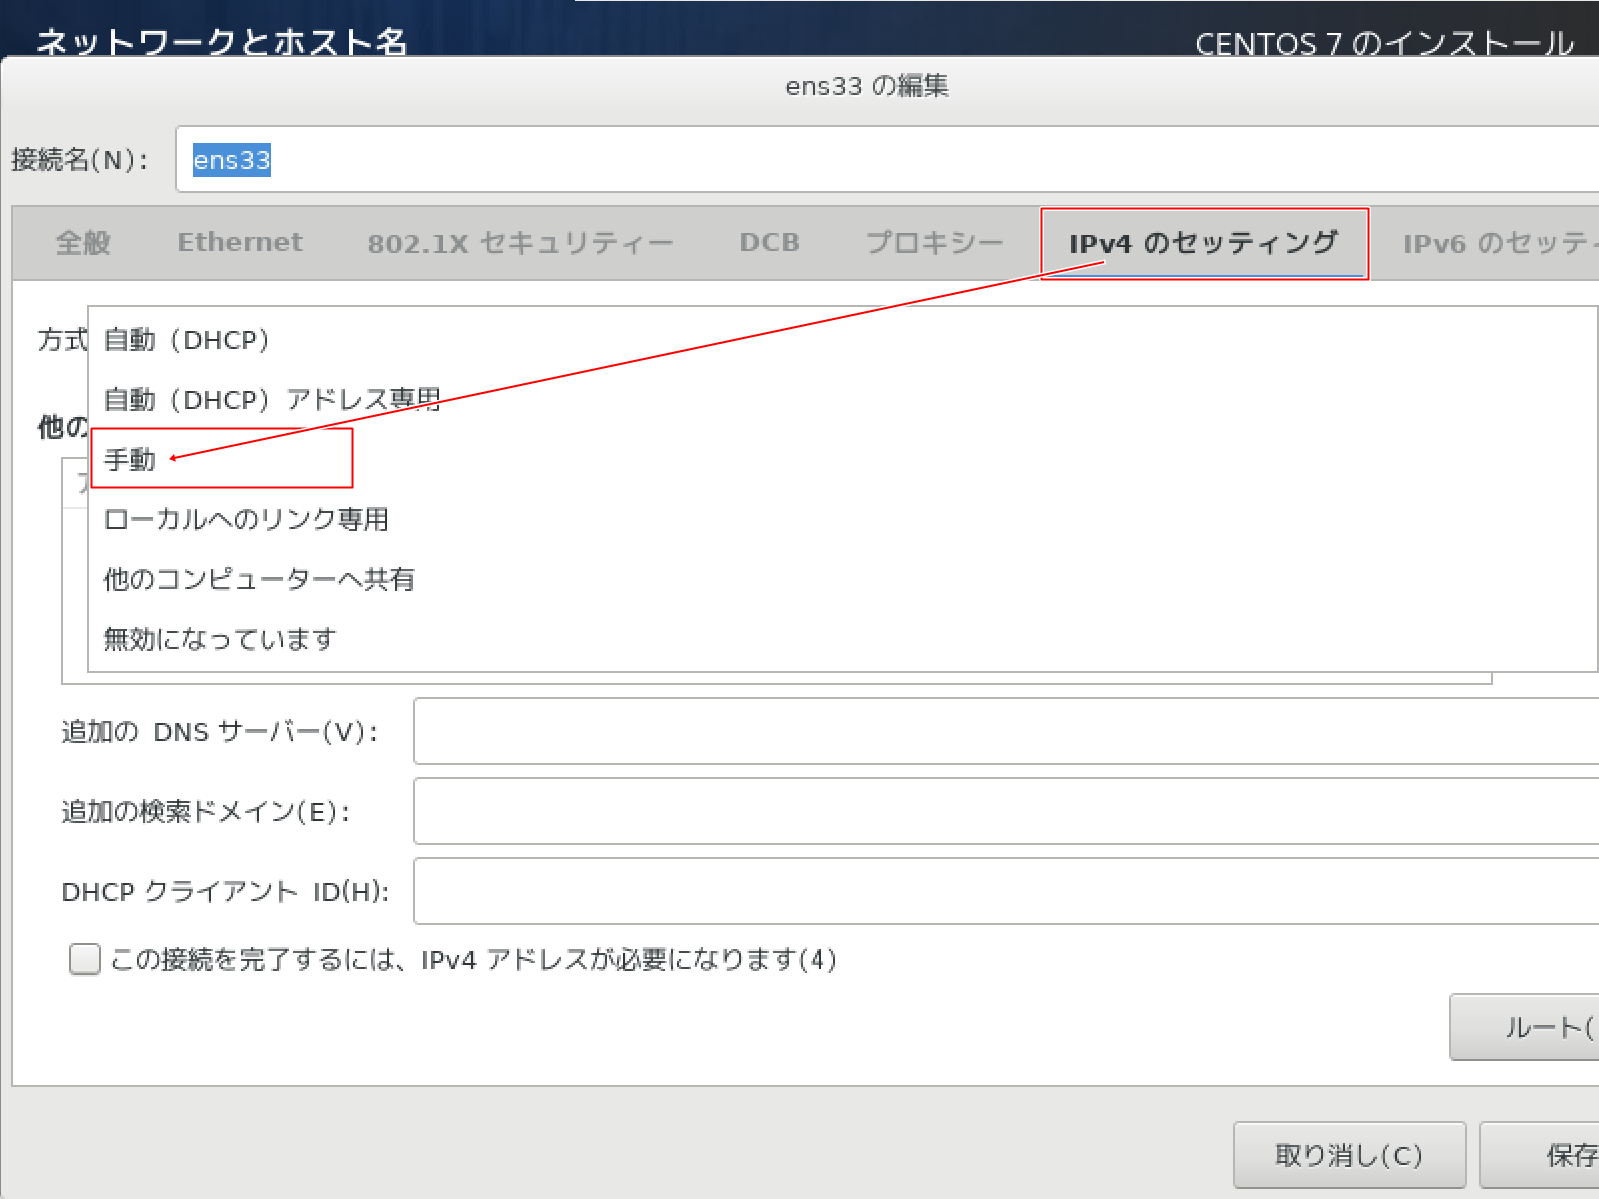The image size is (1599, 1199).
Task: Select 無効になっています option
Action: tap(220, 639)
